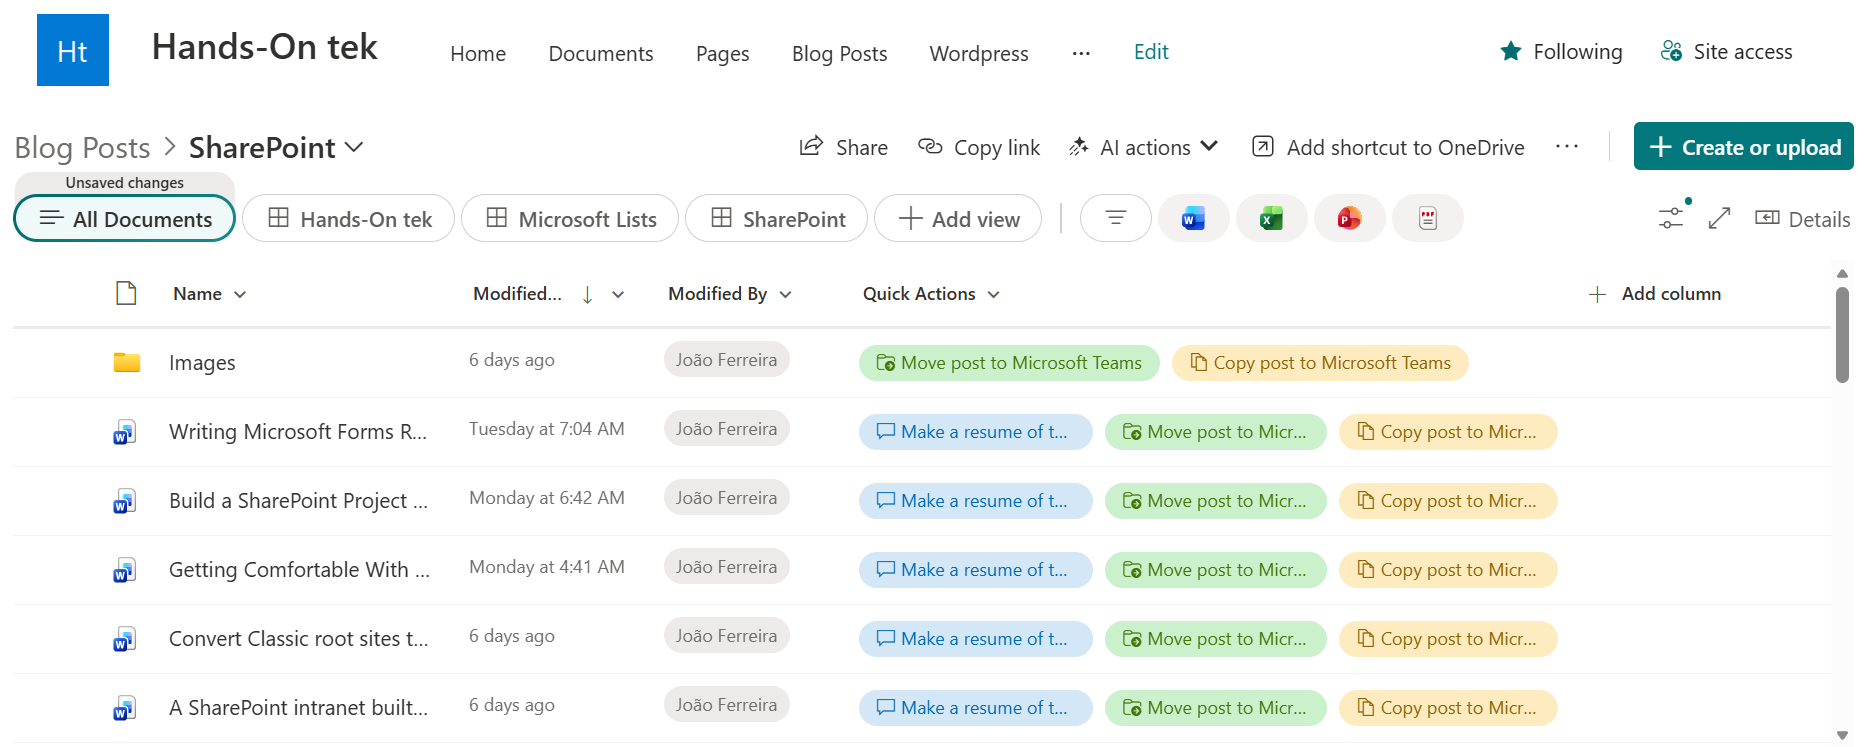Go to Blog Posts breadcrumb
The height and width of the screenshot is (747, 1873).
click(x=82, y=147)
